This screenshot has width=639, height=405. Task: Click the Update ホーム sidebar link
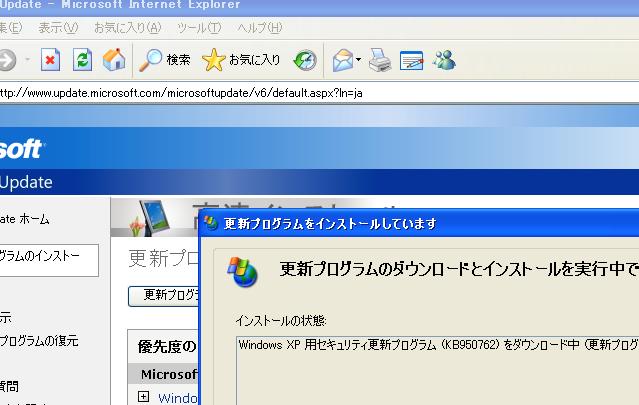tap(24, 219)
